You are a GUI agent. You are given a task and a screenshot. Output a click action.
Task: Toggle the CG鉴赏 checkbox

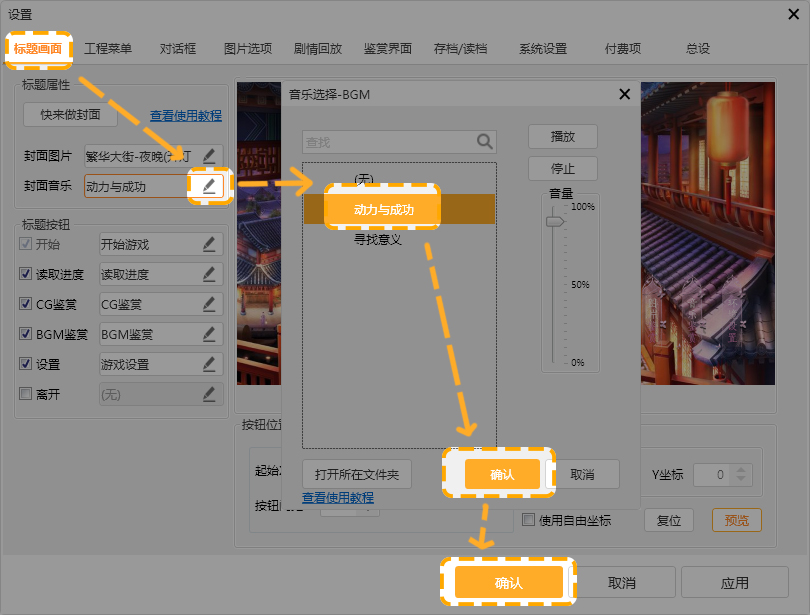[26, 304]
